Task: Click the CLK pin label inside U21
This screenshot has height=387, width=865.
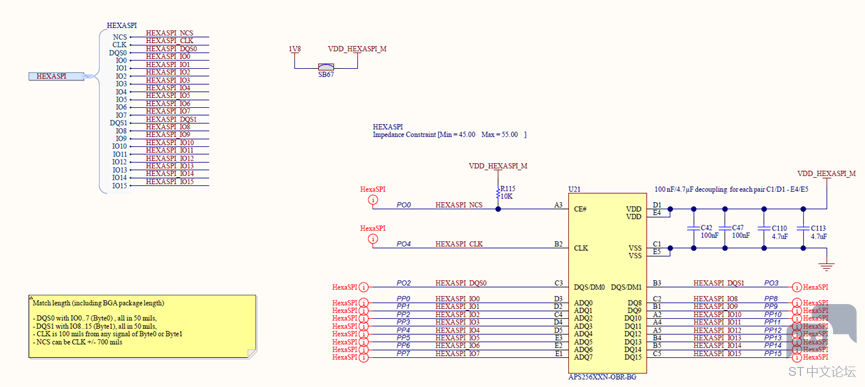Action: tap(581, 248)
